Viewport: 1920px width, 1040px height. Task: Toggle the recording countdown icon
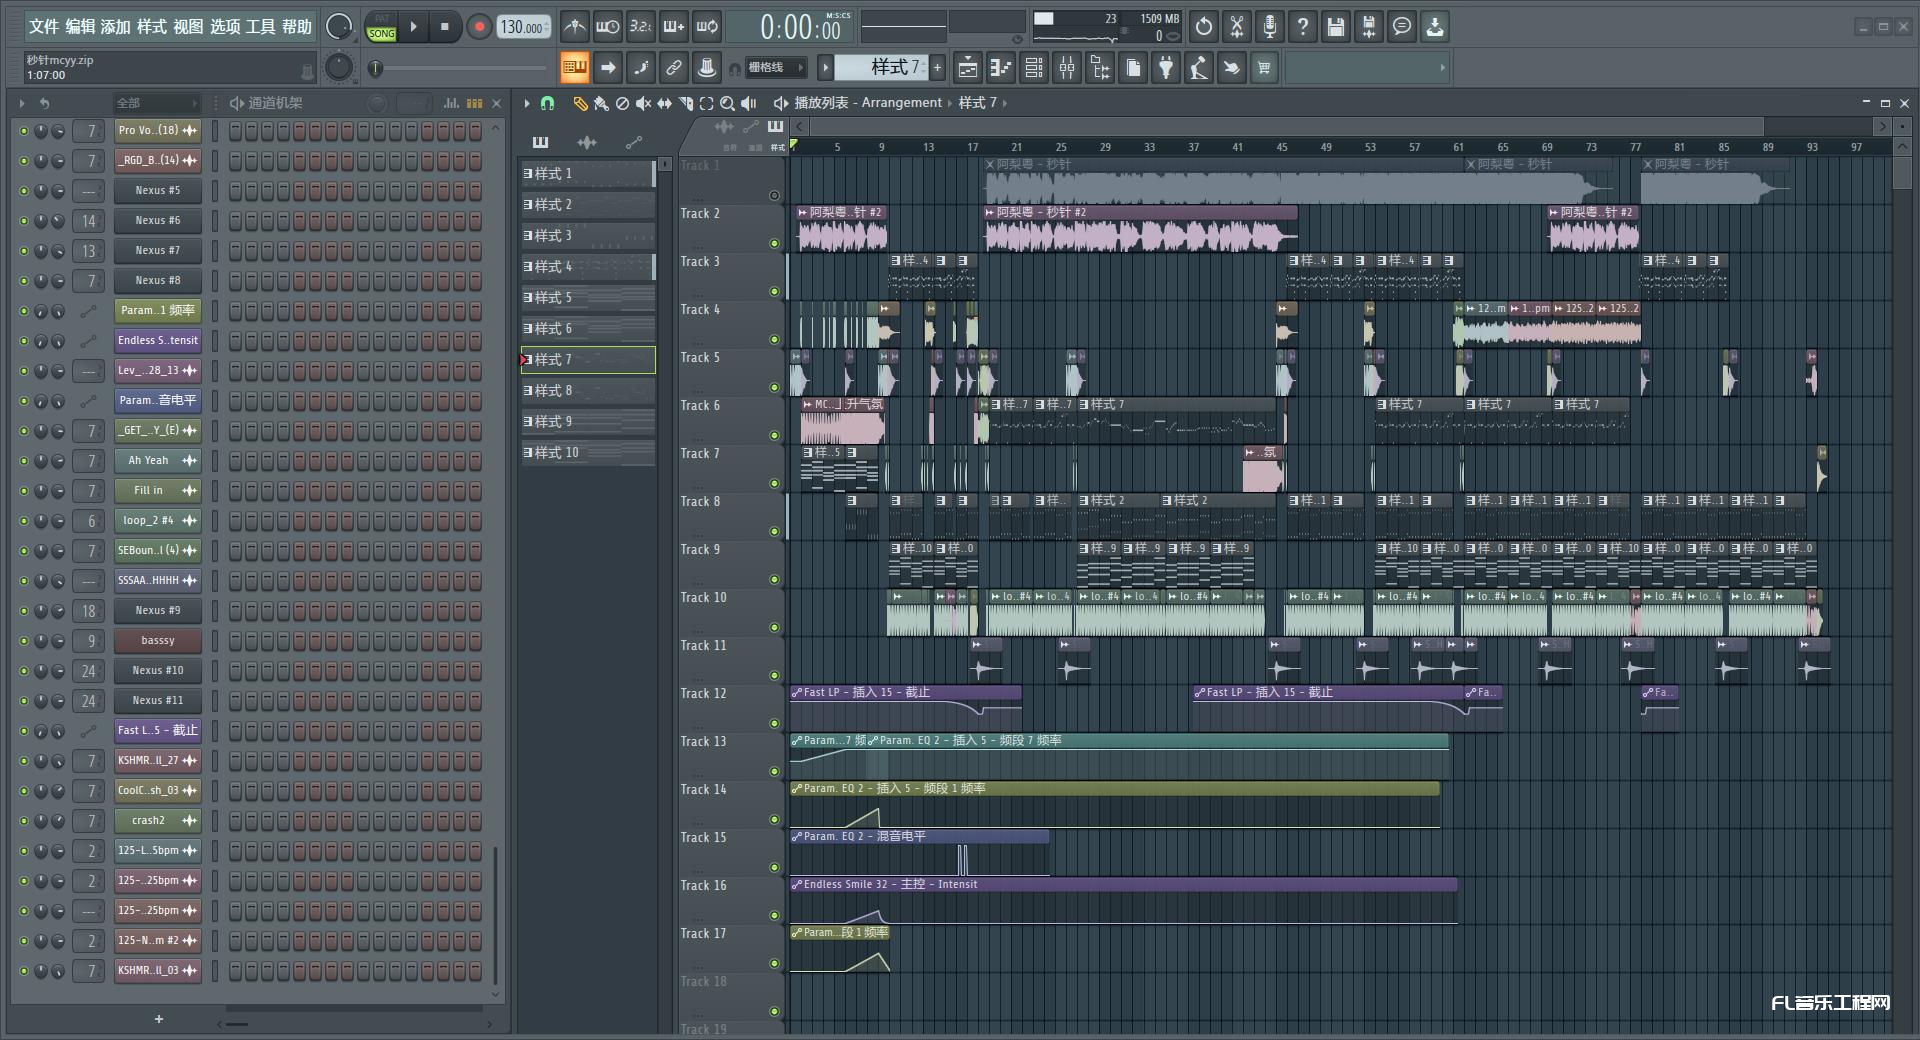640,27
